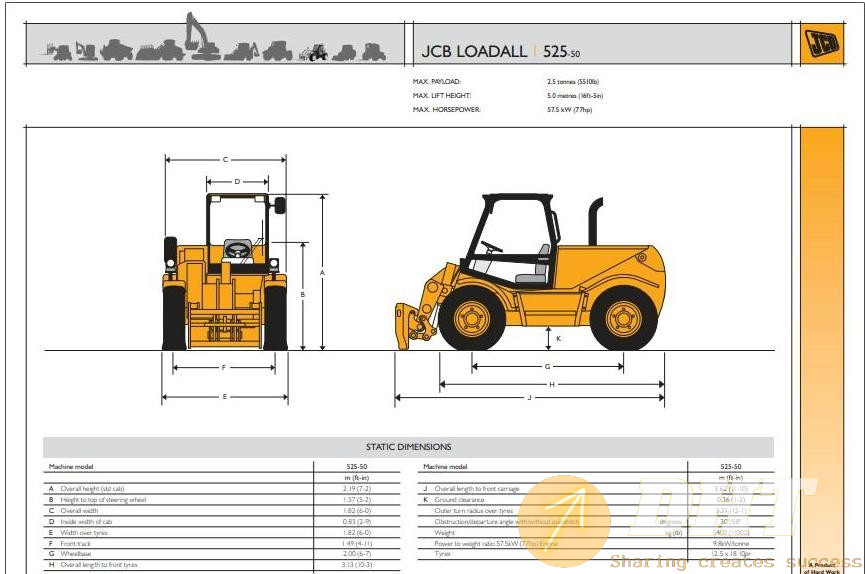Click 'Machine model' header in right table
Image resolution: width=865 pixels, height=574 pixels.
[445, 467]
